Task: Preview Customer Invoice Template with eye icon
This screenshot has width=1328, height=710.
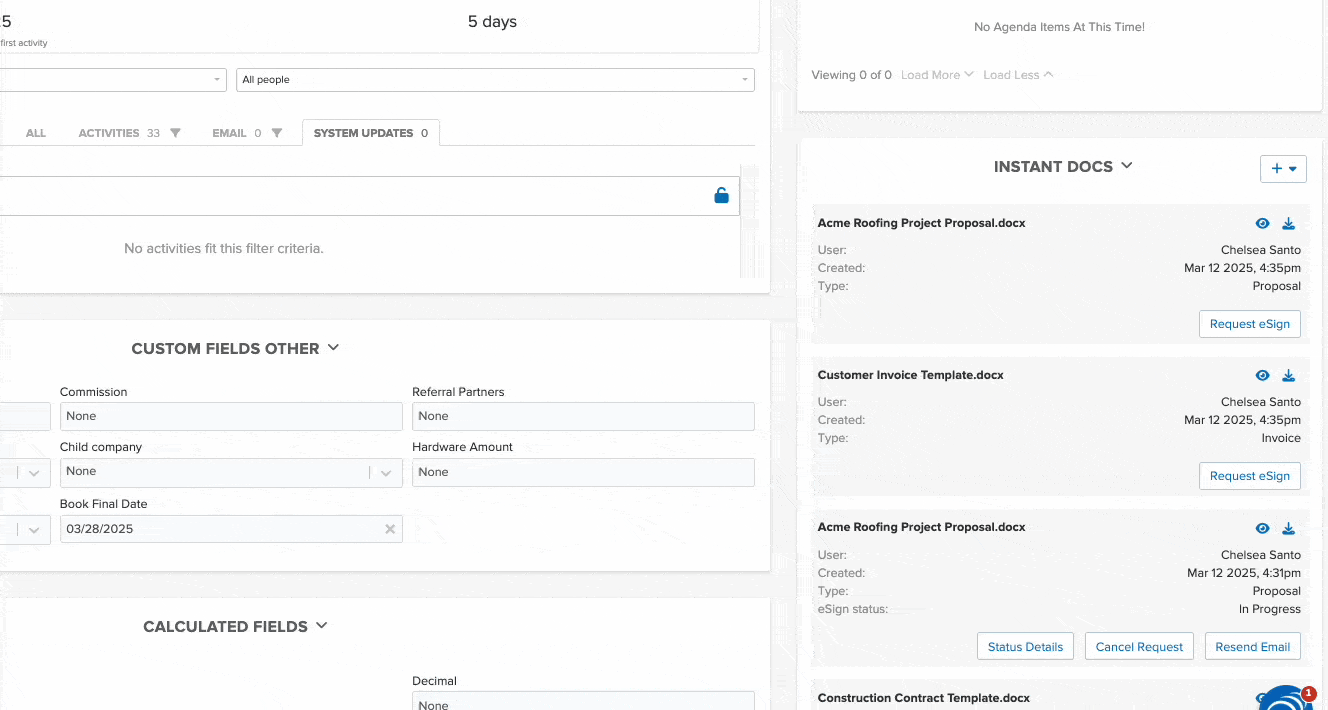Action: click(x=1262, y=376)
